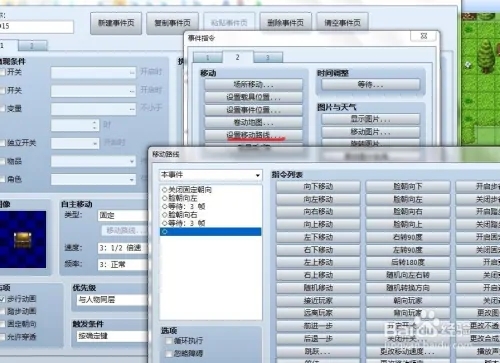Select event page tab 1
The height and width of the screenshot is (363, 500).
(7, 46)
